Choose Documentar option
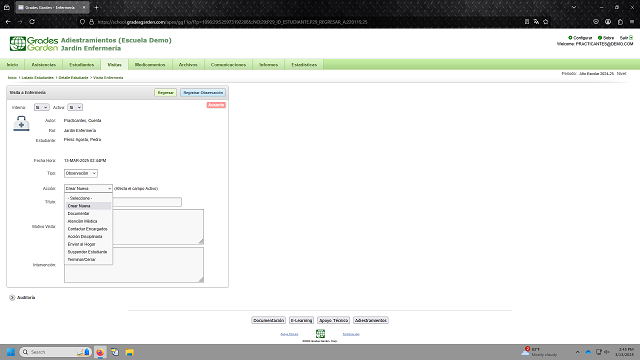 pyautogui.click(x=89, y=213)
